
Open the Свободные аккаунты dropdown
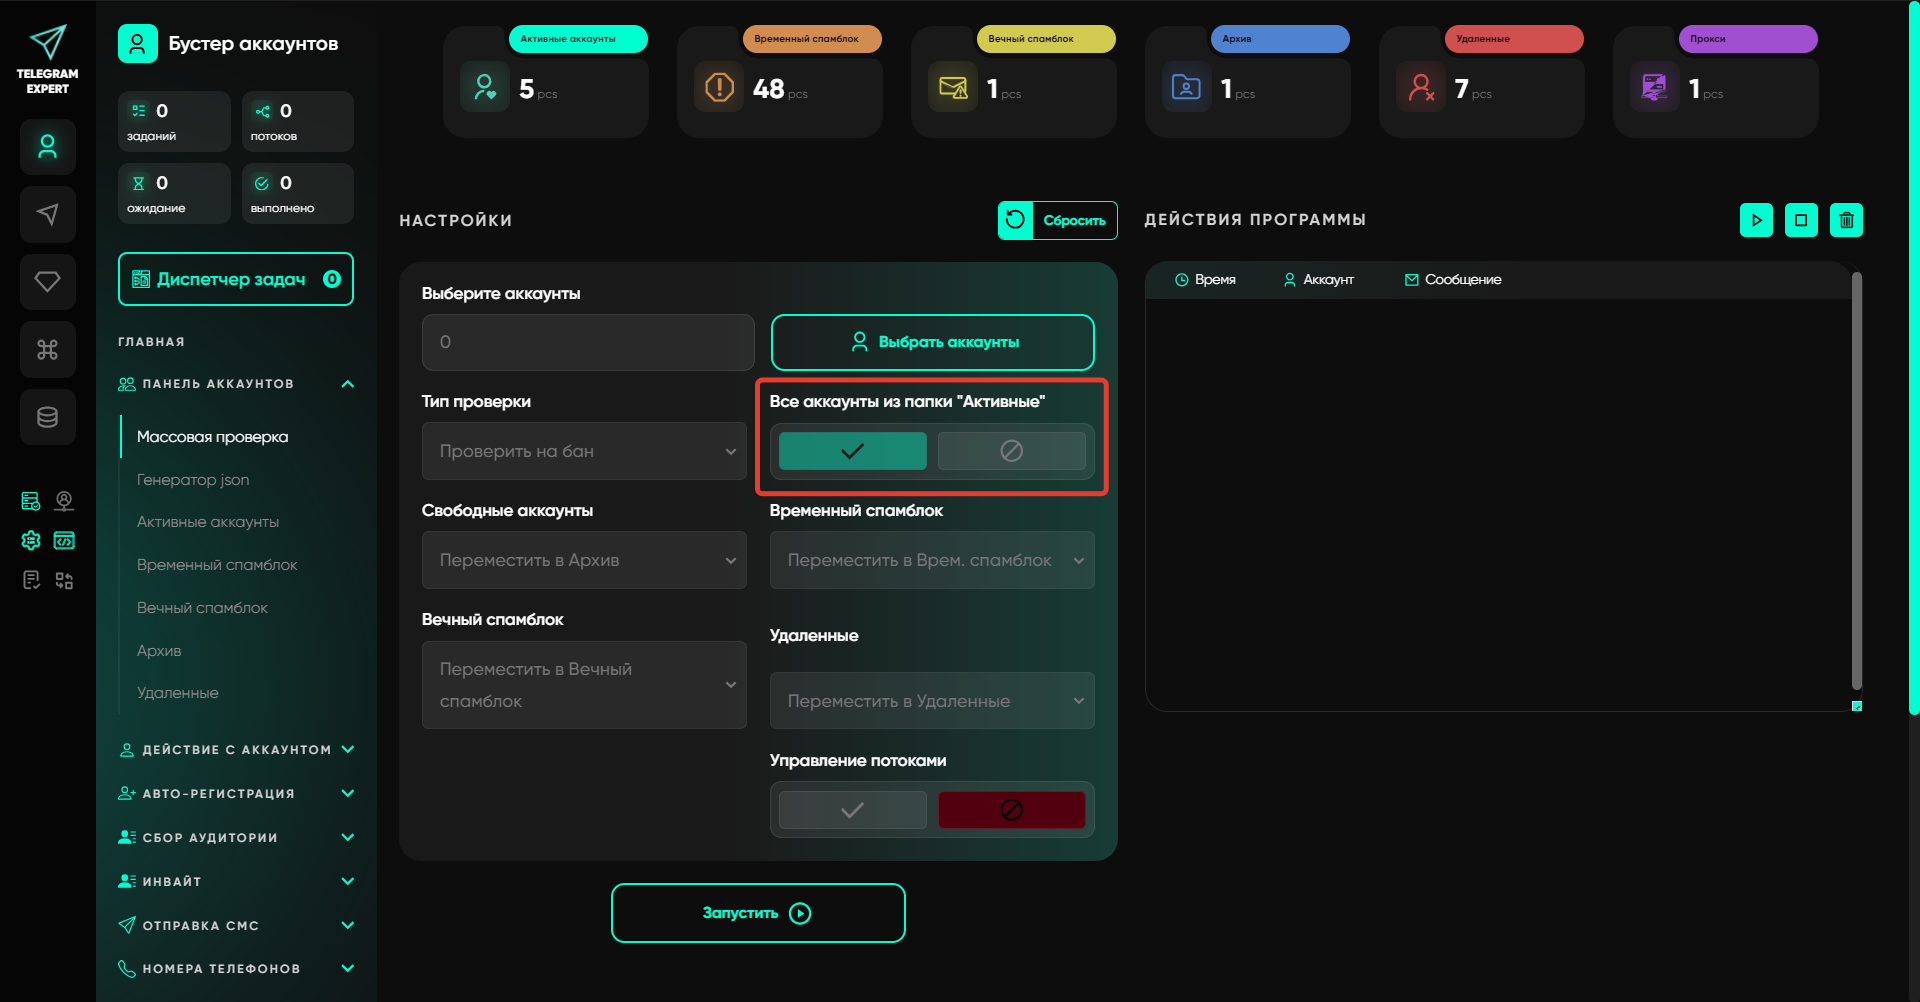tap(584, 560)
